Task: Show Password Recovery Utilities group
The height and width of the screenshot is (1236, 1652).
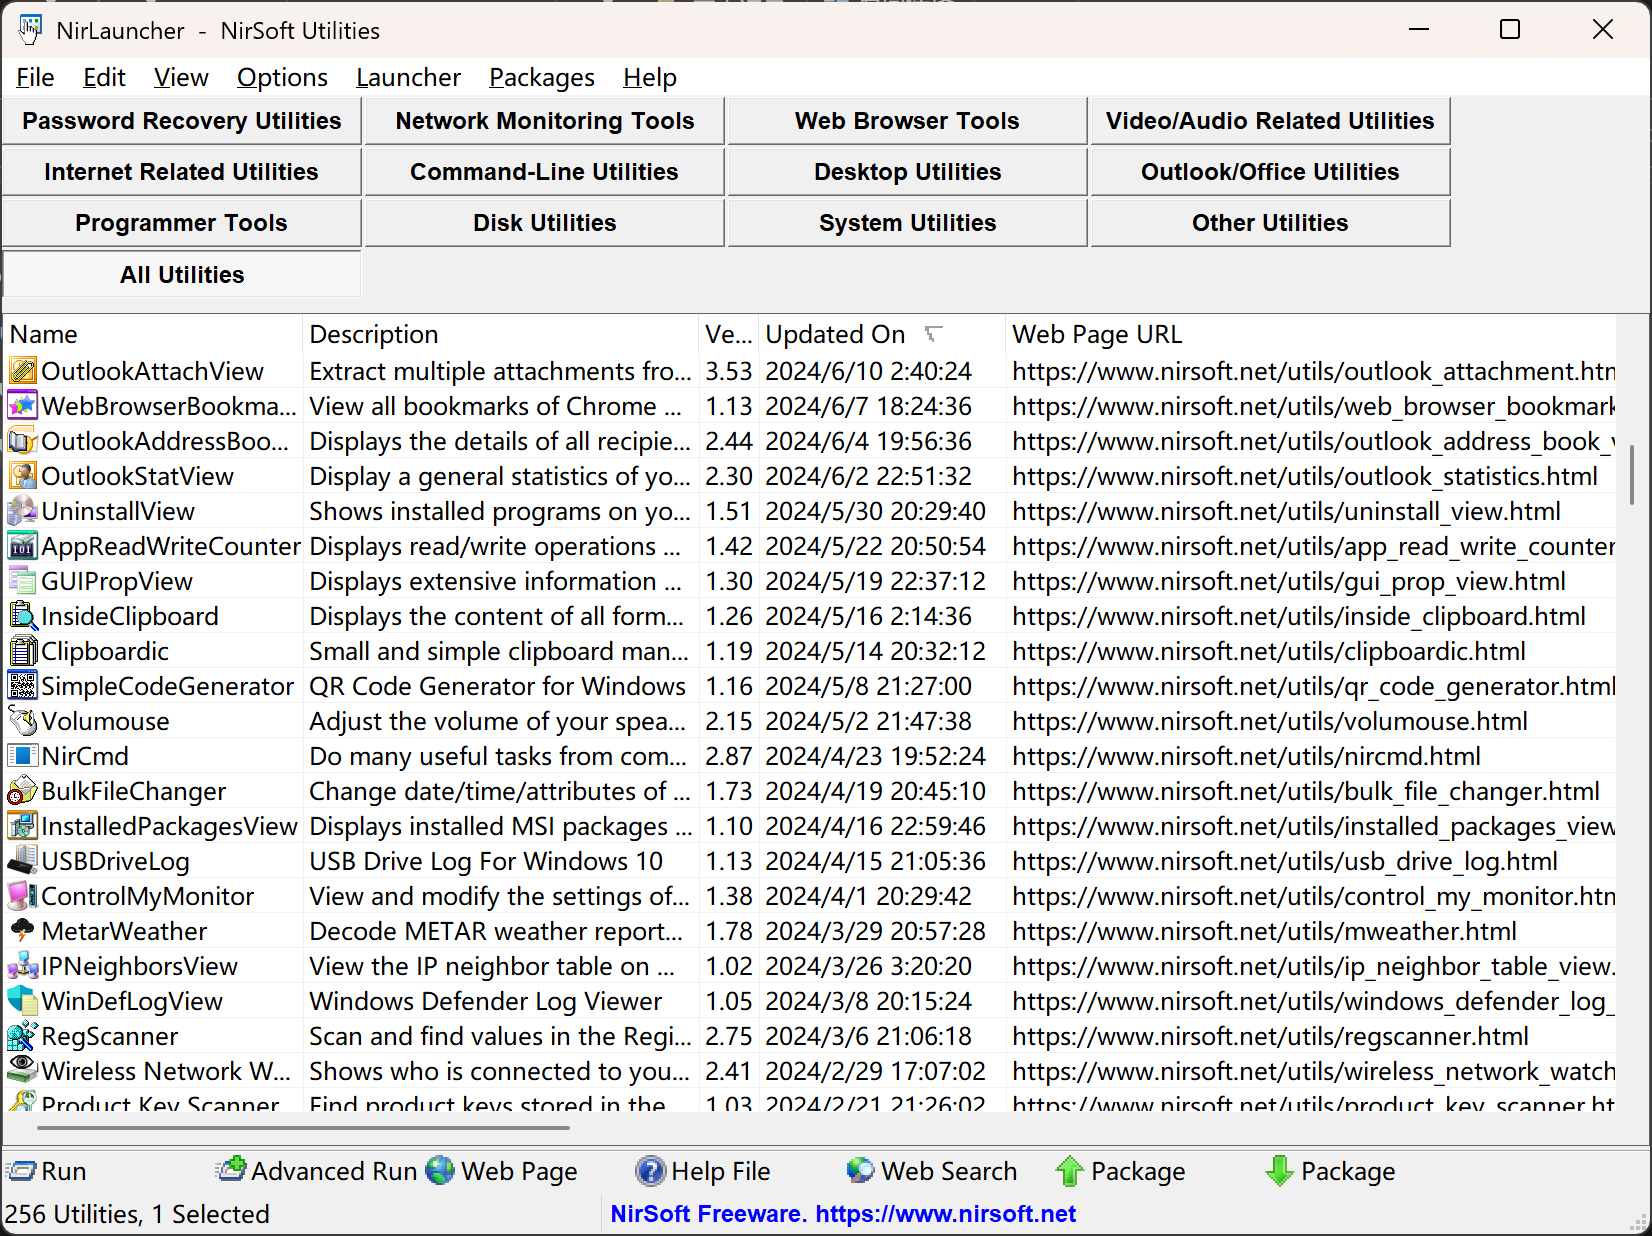Action: pyautogui.click(x=182, y=121)
